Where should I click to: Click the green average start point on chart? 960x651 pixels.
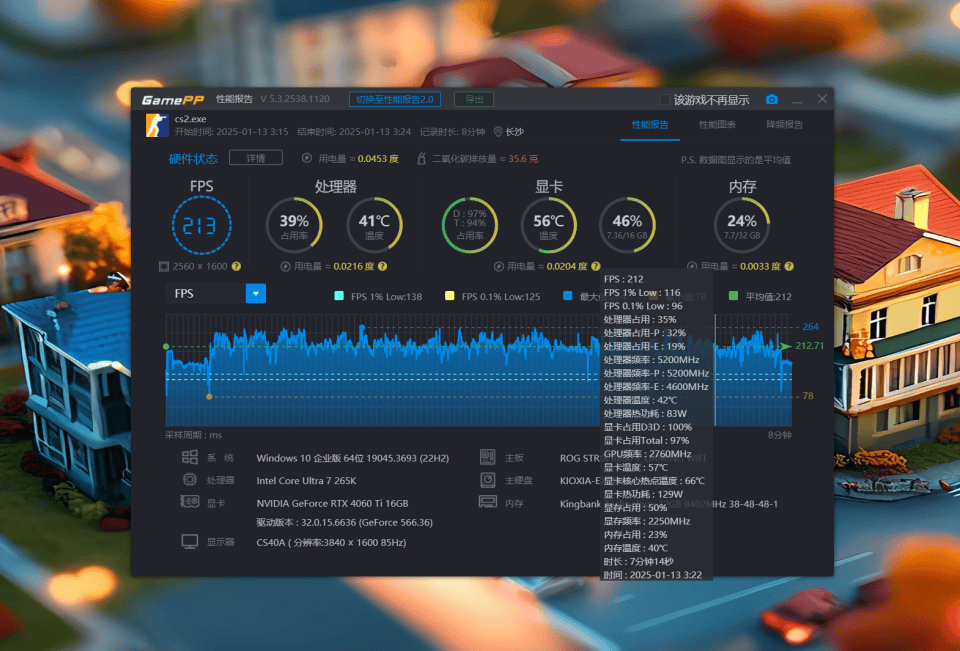click(167, 347)
